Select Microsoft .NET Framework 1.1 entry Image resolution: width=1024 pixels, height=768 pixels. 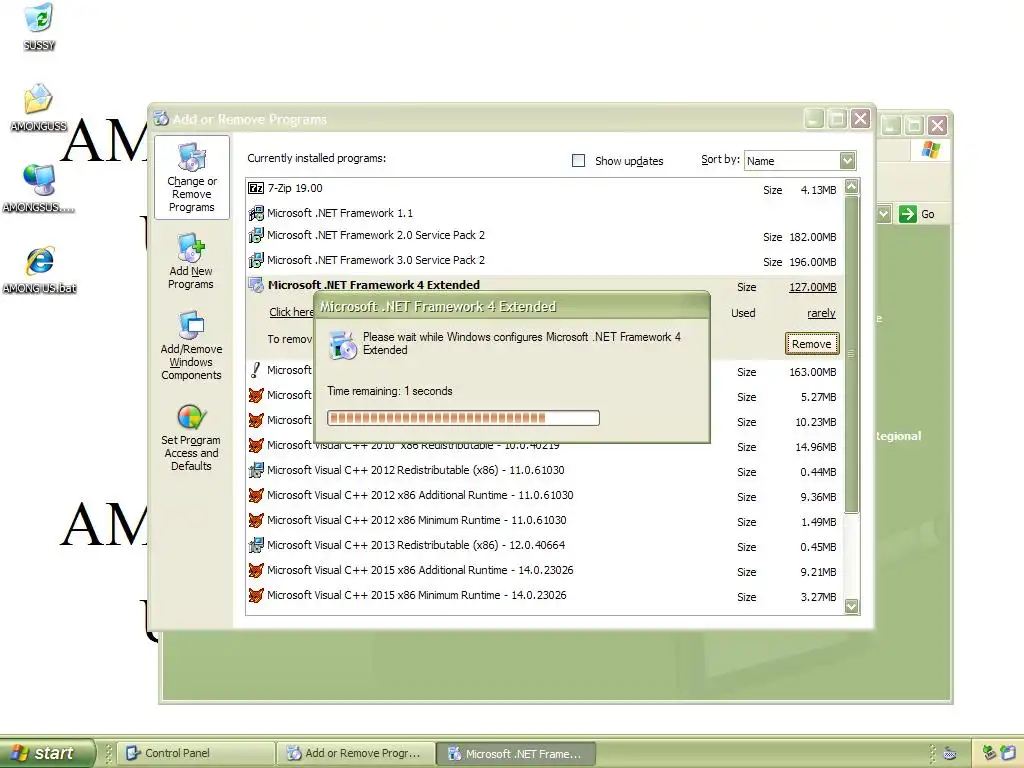(545, 213)
